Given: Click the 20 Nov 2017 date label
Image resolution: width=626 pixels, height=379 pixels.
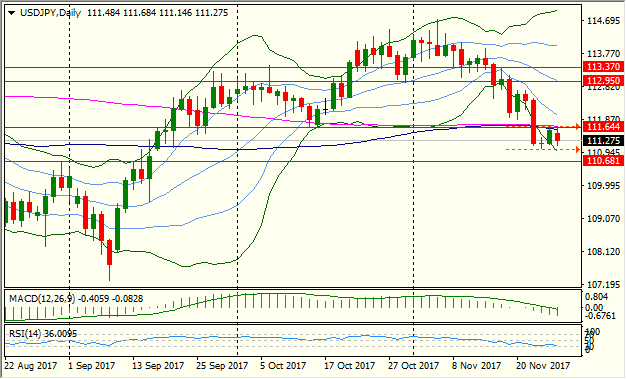Looking at the screenshot, I should (x=543, y=365).
